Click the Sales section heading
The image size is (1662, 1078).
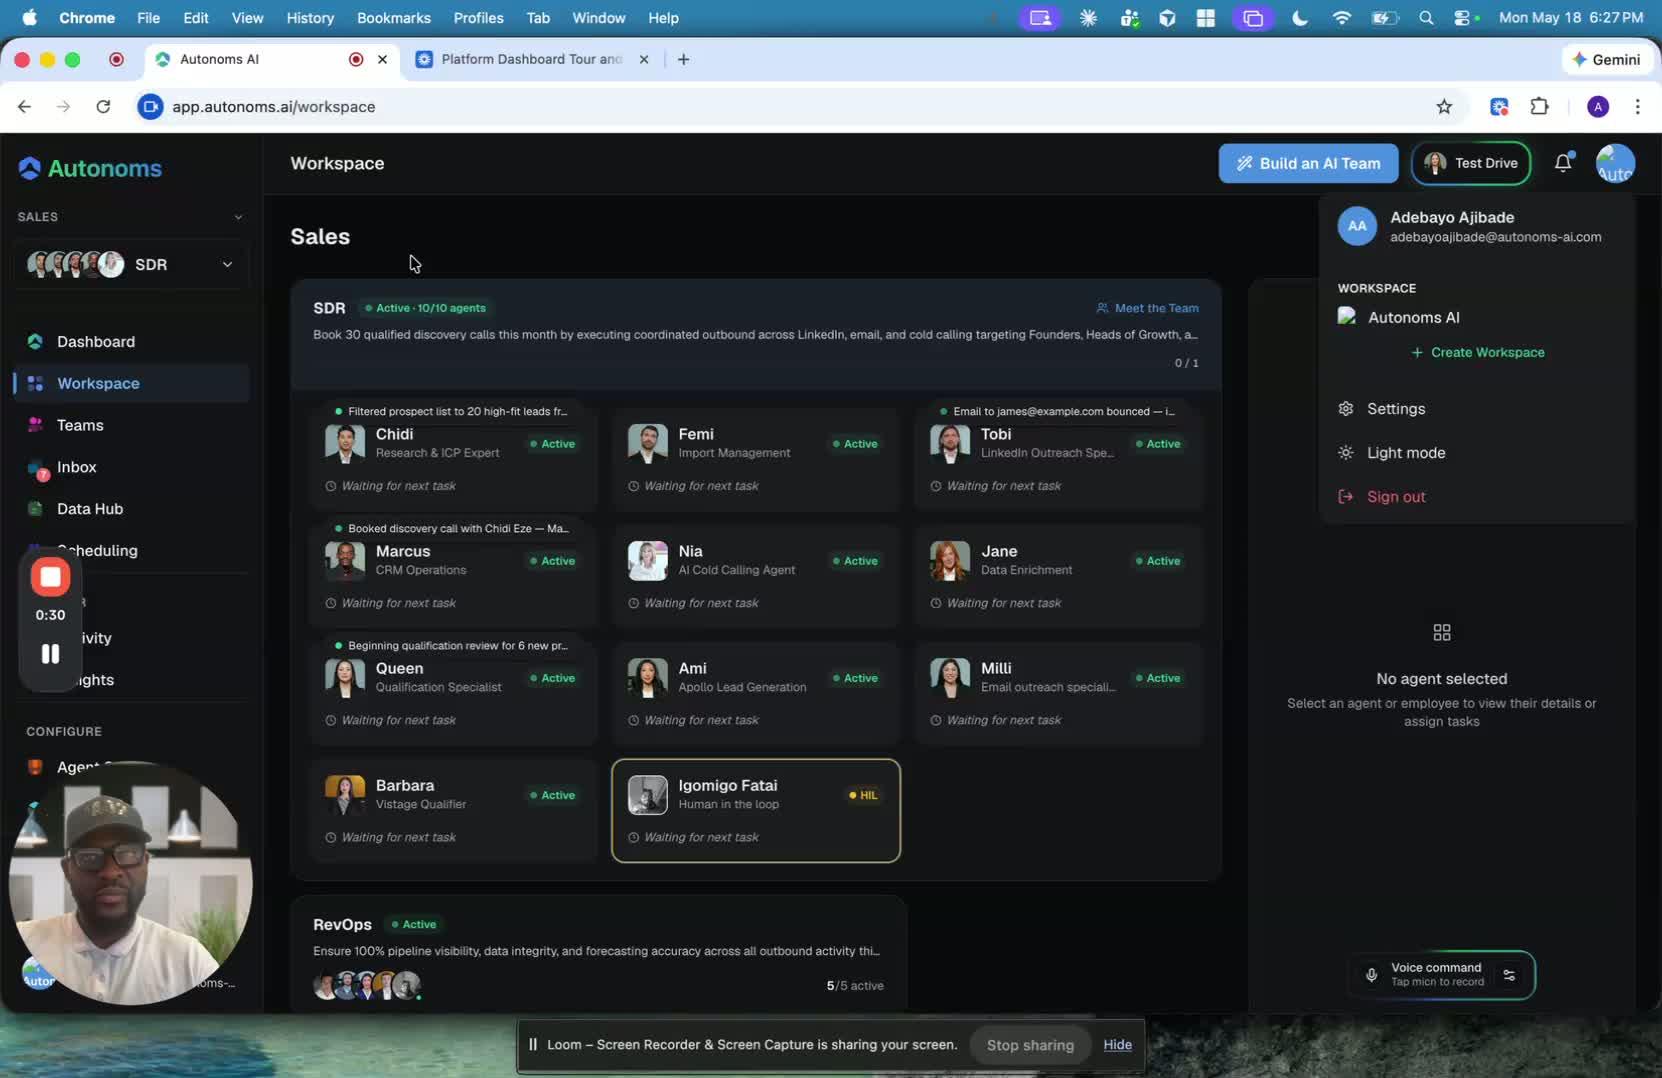point(320,237)
